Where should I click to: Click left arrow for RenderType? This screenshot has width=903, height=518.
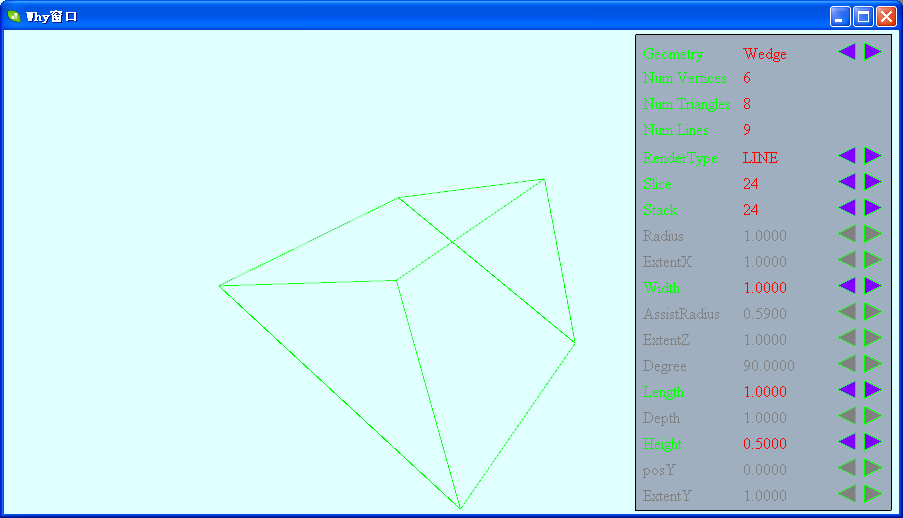[x=847, y=156]
